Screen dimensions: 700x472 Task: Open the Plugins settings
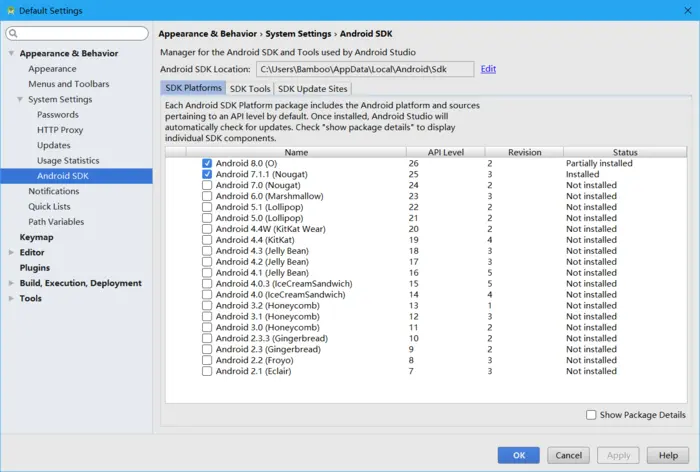point(34,268)
